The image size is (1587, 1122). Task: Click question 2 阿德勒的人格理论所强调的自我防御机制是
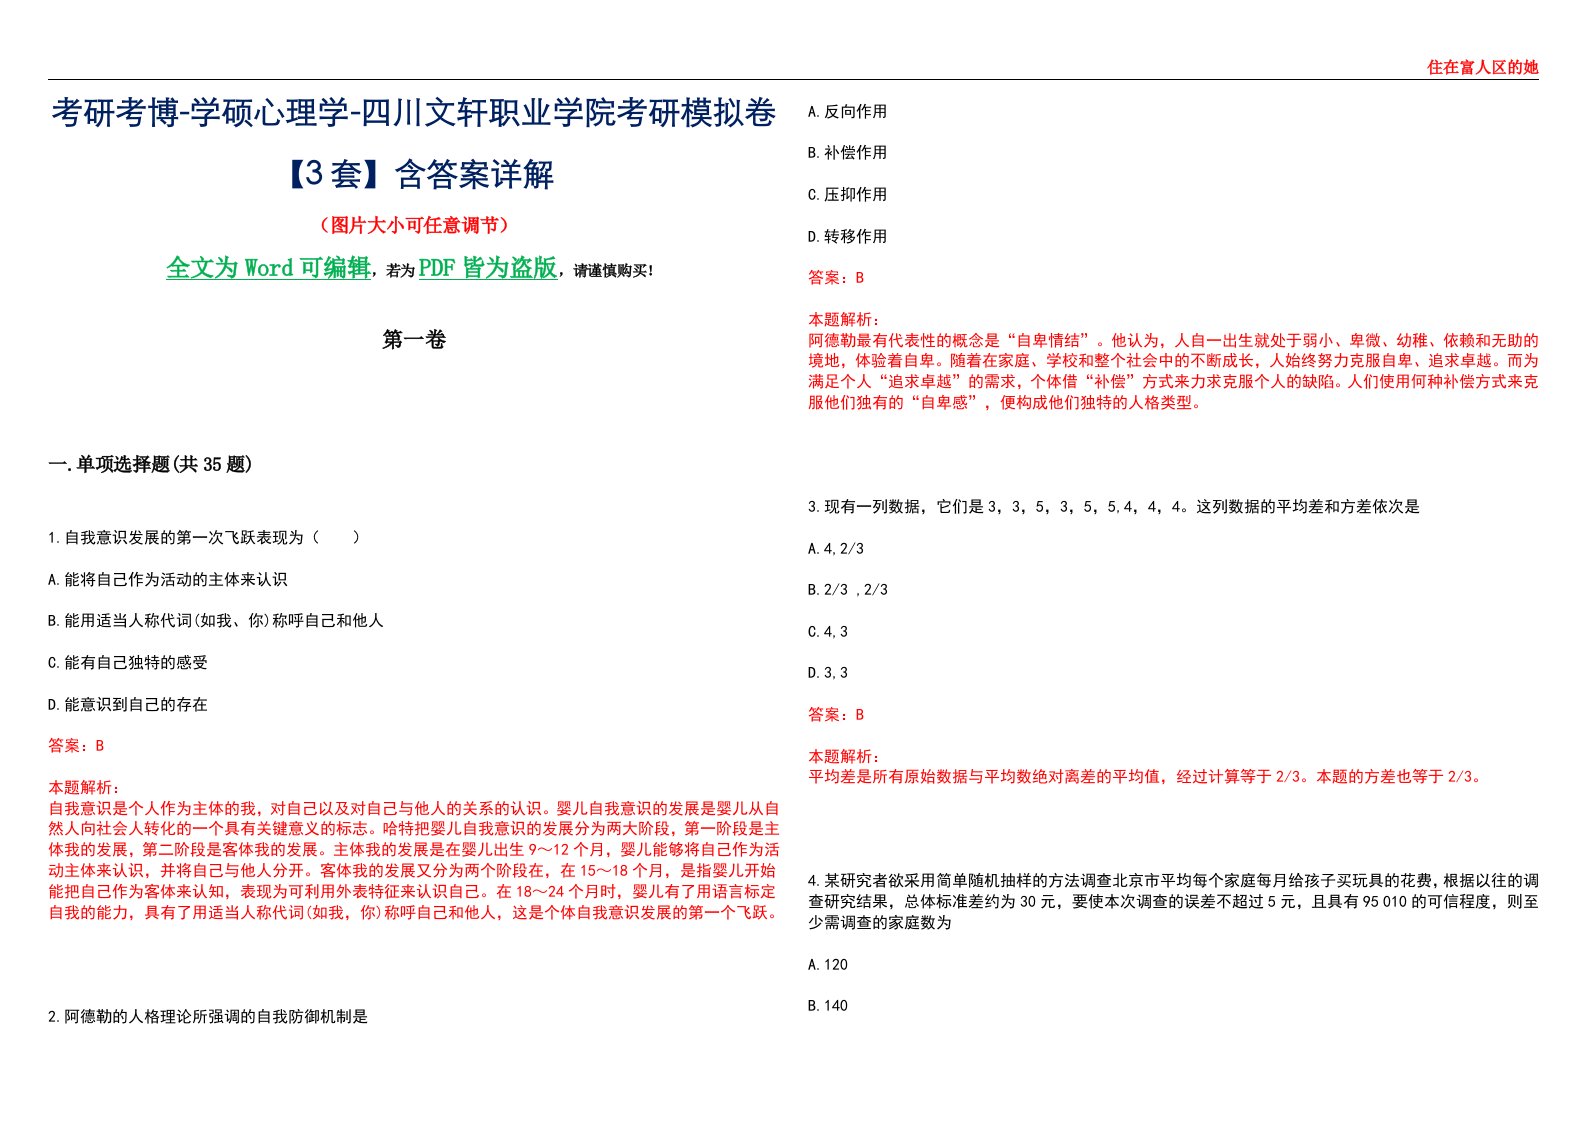(x=208, y=1017)
